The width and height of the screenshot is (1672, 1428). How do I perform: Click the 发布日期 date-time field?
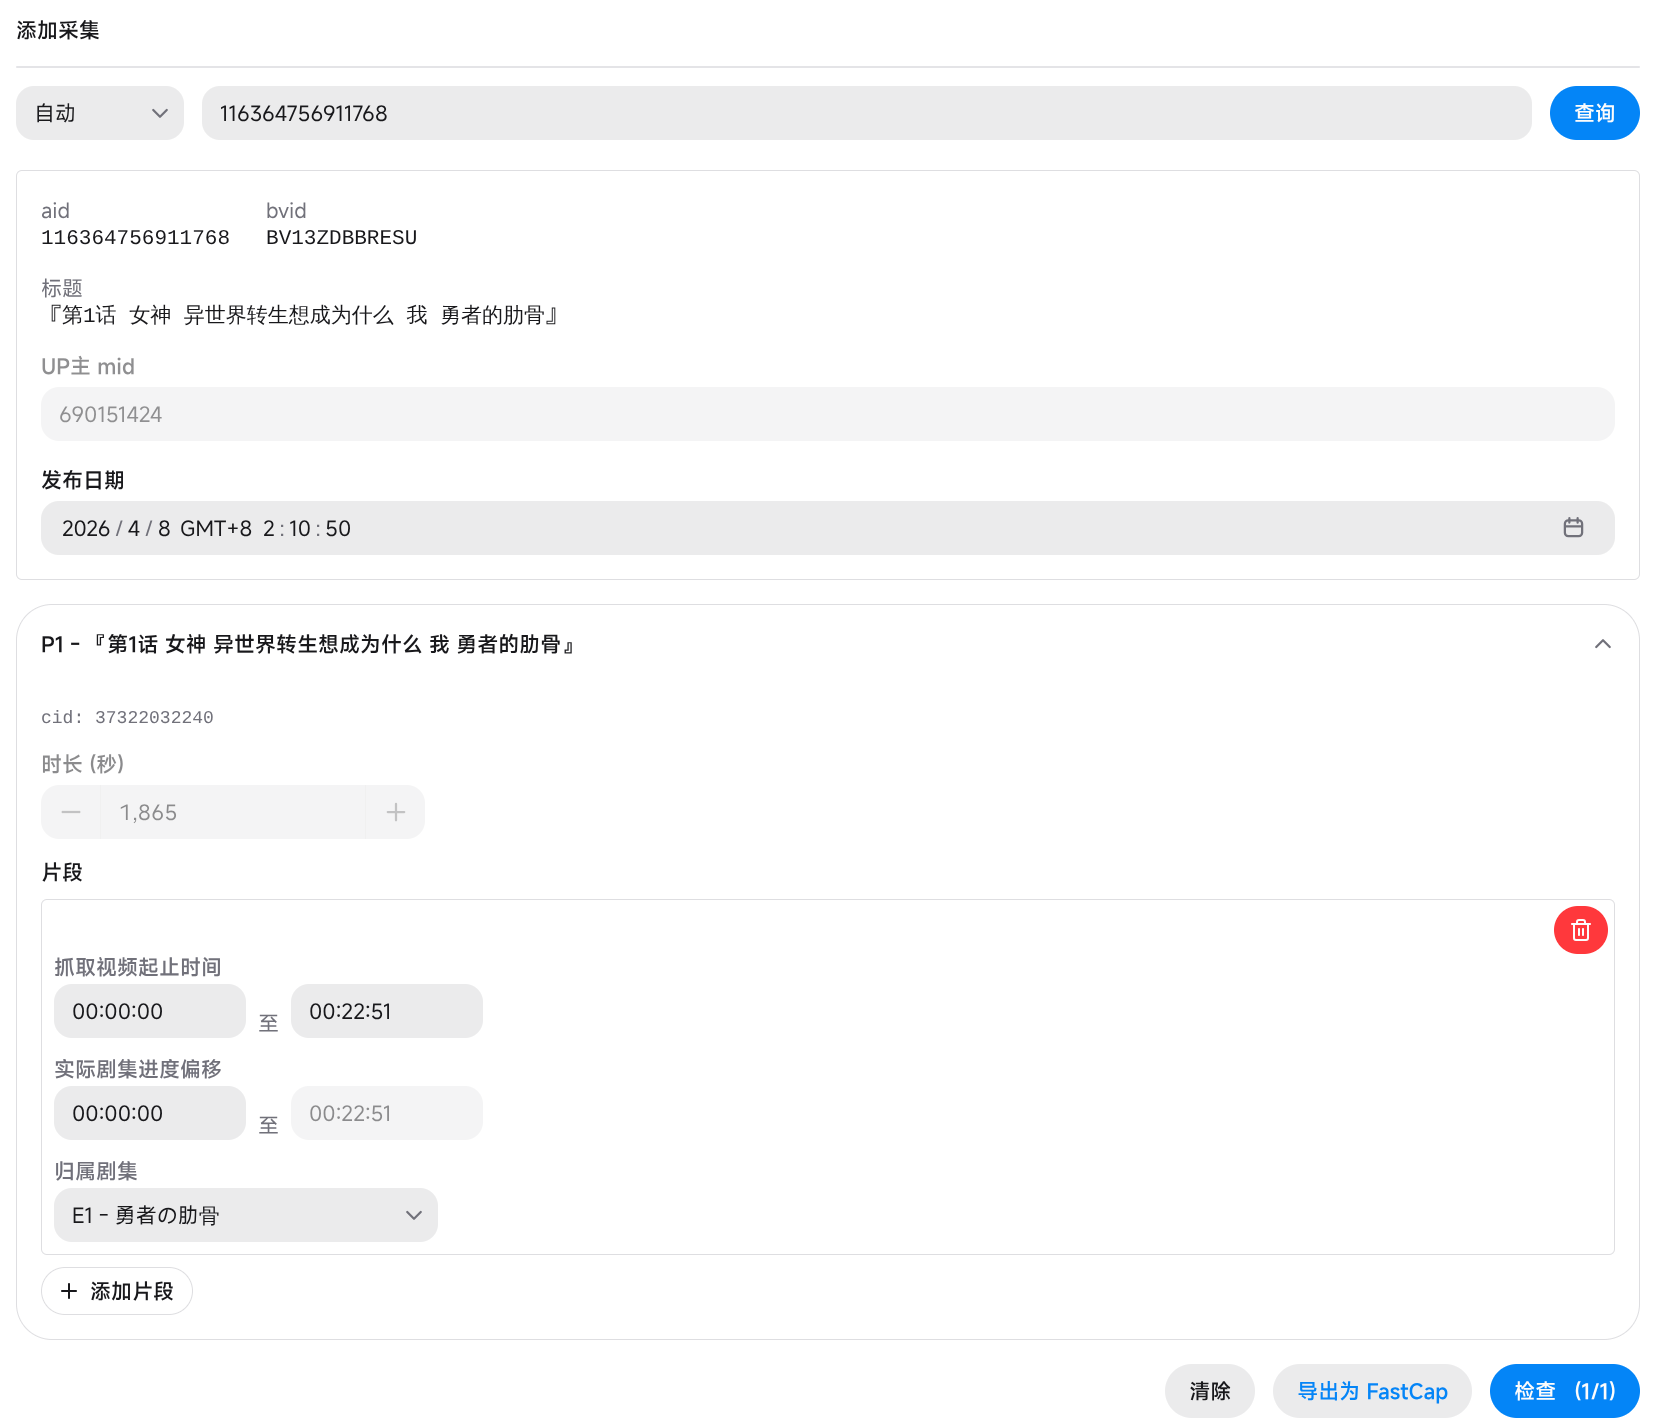pyautogui.click(x=800, y=528)
